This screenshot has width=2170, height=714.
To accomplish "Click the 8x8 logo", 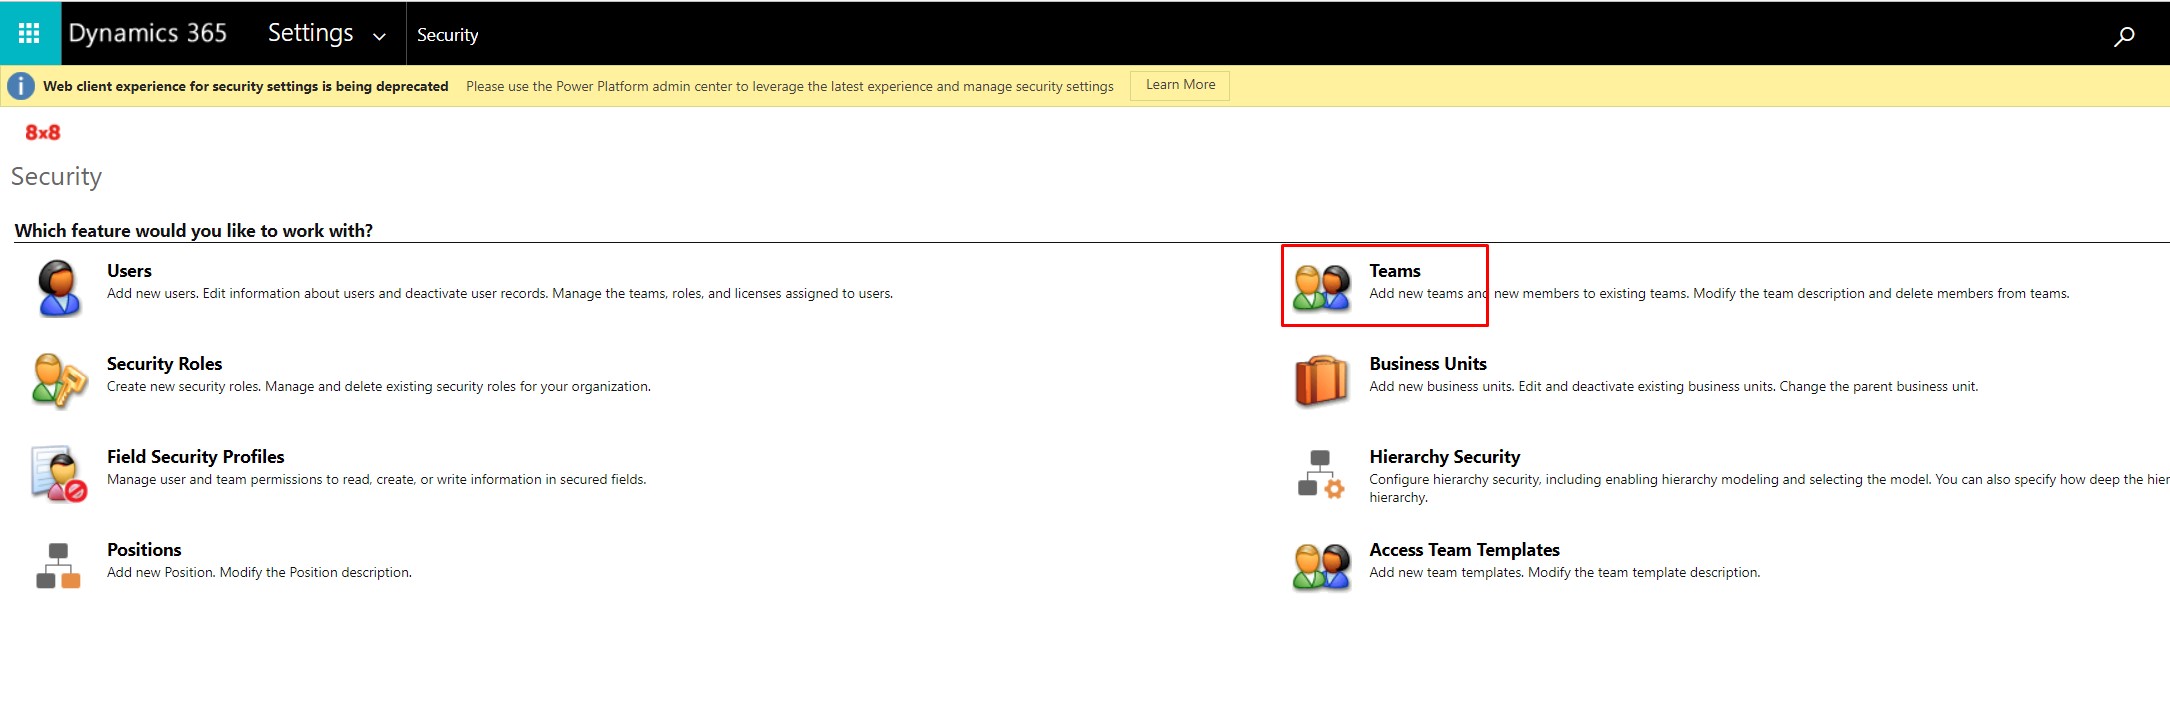I will [43, 132].
